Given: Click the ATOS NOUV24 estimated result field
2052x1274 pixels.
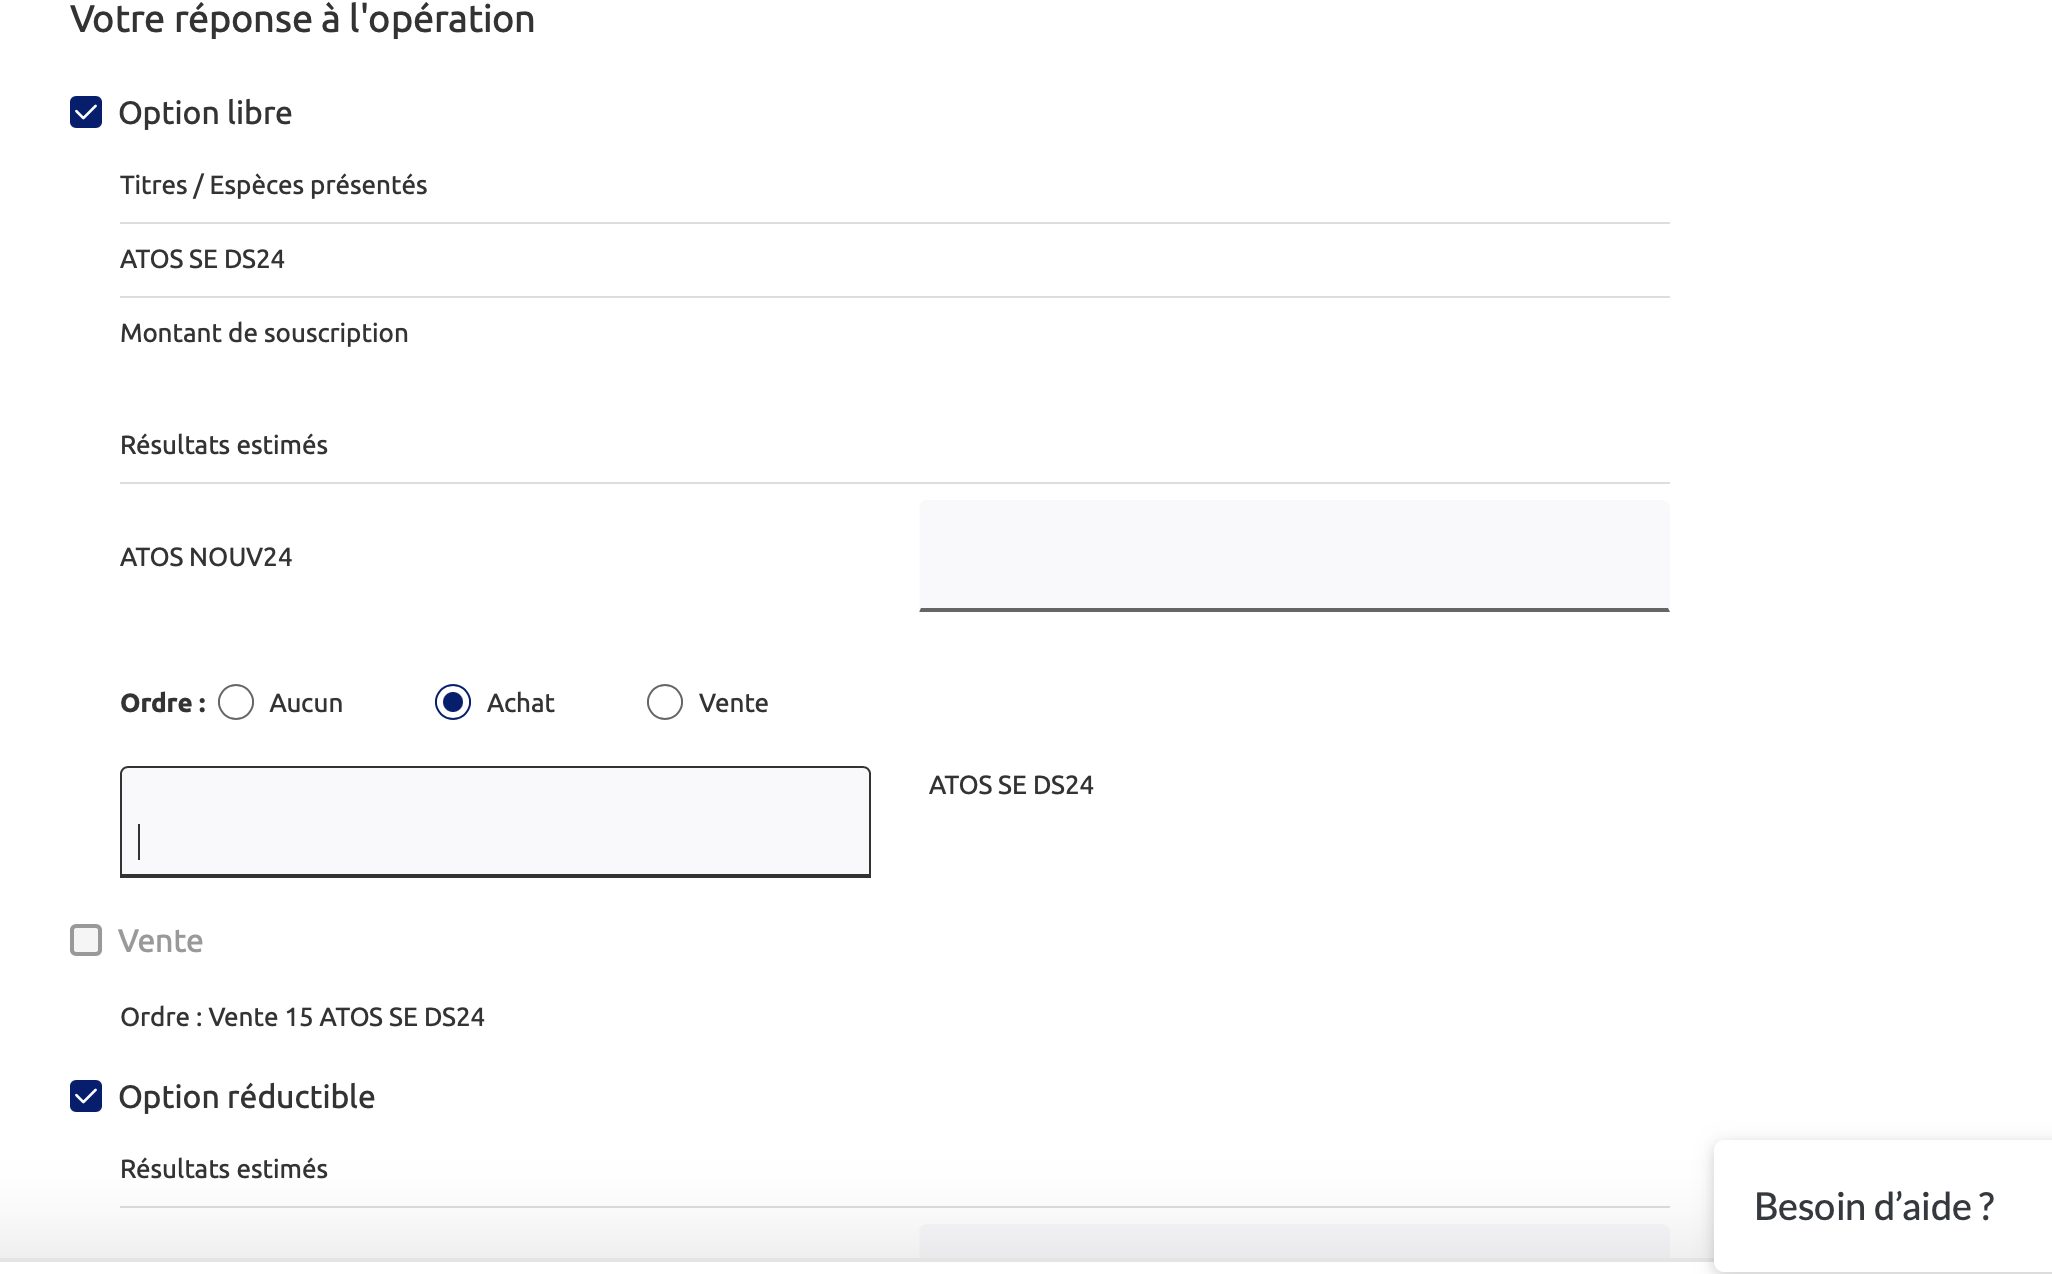Looking at the screenshot, I should coord(1294,556).
